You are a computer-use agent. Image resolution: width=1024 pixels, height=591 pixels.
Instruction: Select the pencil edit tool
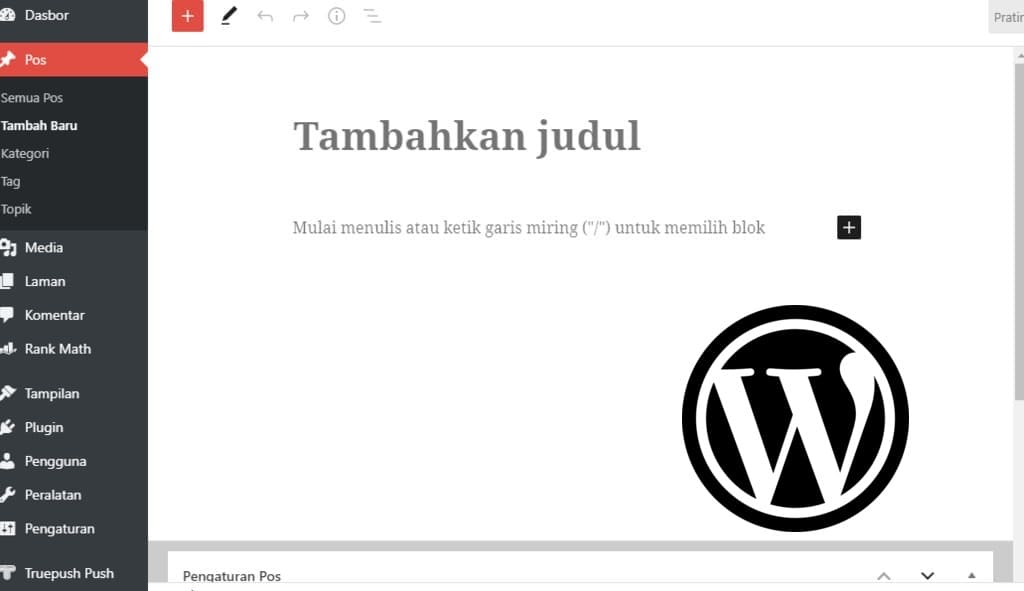pyautogui.click(x=228, y=16)
